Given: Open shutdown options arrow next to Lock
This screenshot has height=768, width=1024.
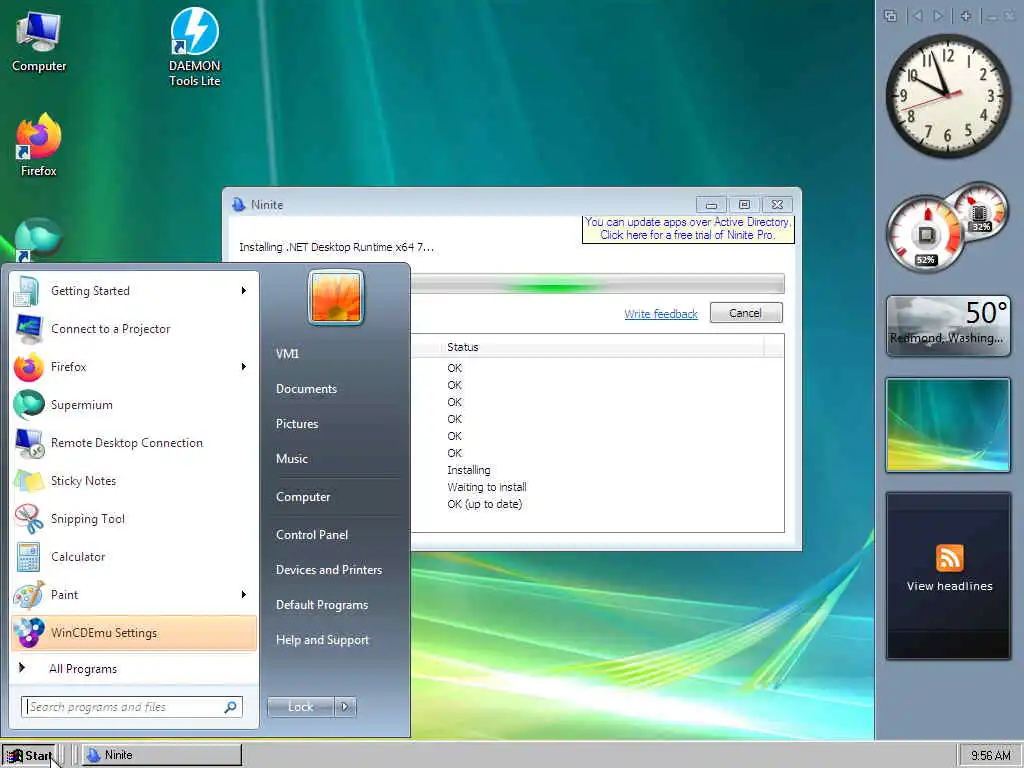Looking at the screenshot, I should tap(345, 707).
